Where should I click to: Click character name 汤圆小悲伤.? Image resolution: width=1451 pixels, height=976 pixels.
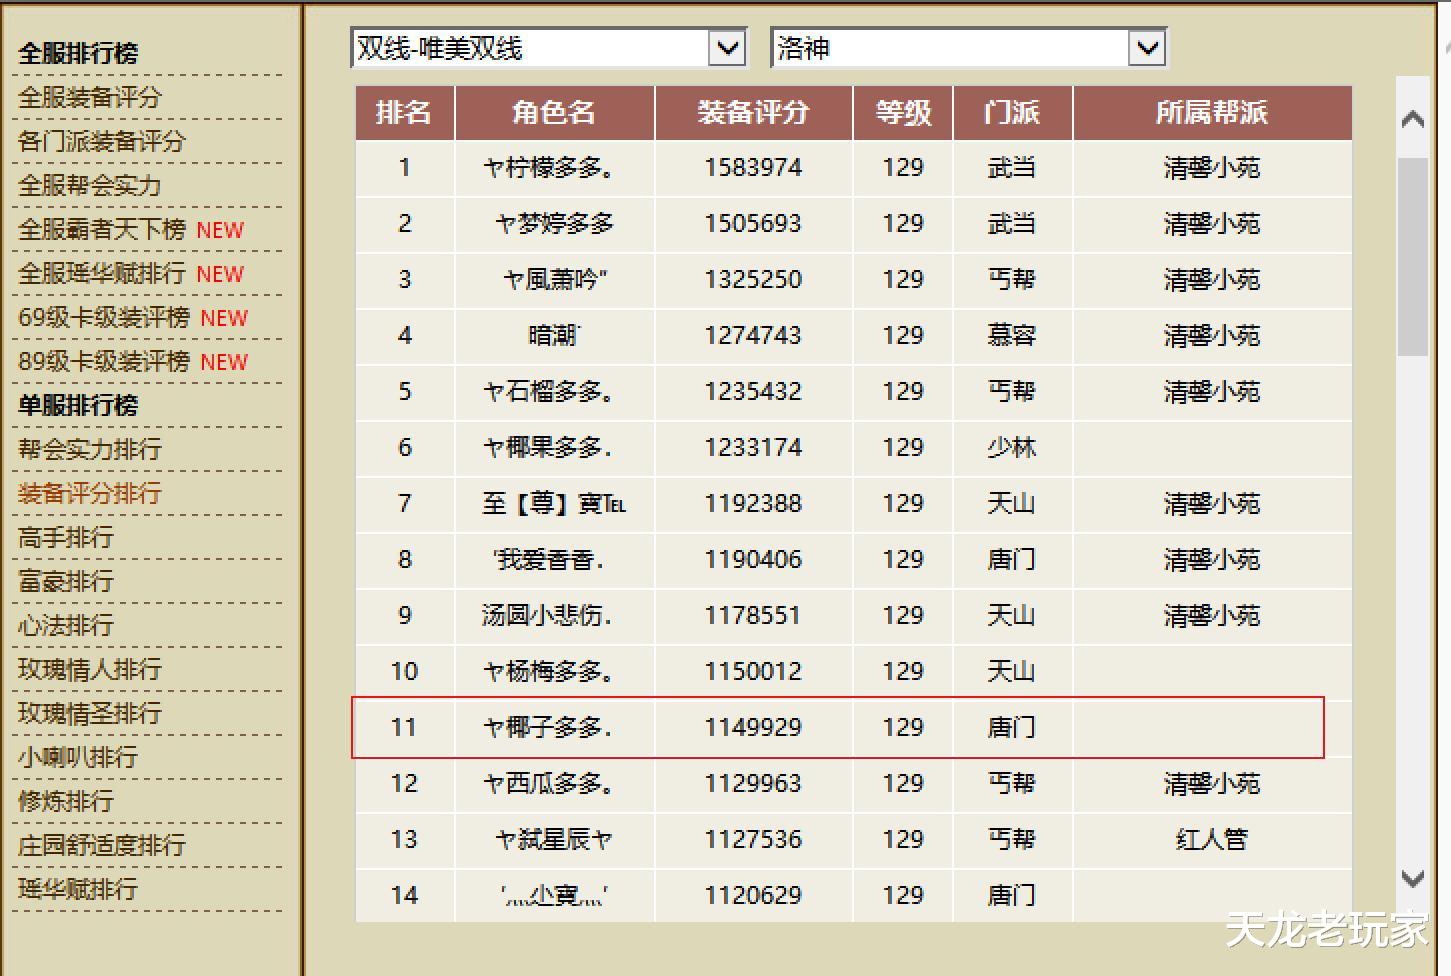(x=547, y=616)
